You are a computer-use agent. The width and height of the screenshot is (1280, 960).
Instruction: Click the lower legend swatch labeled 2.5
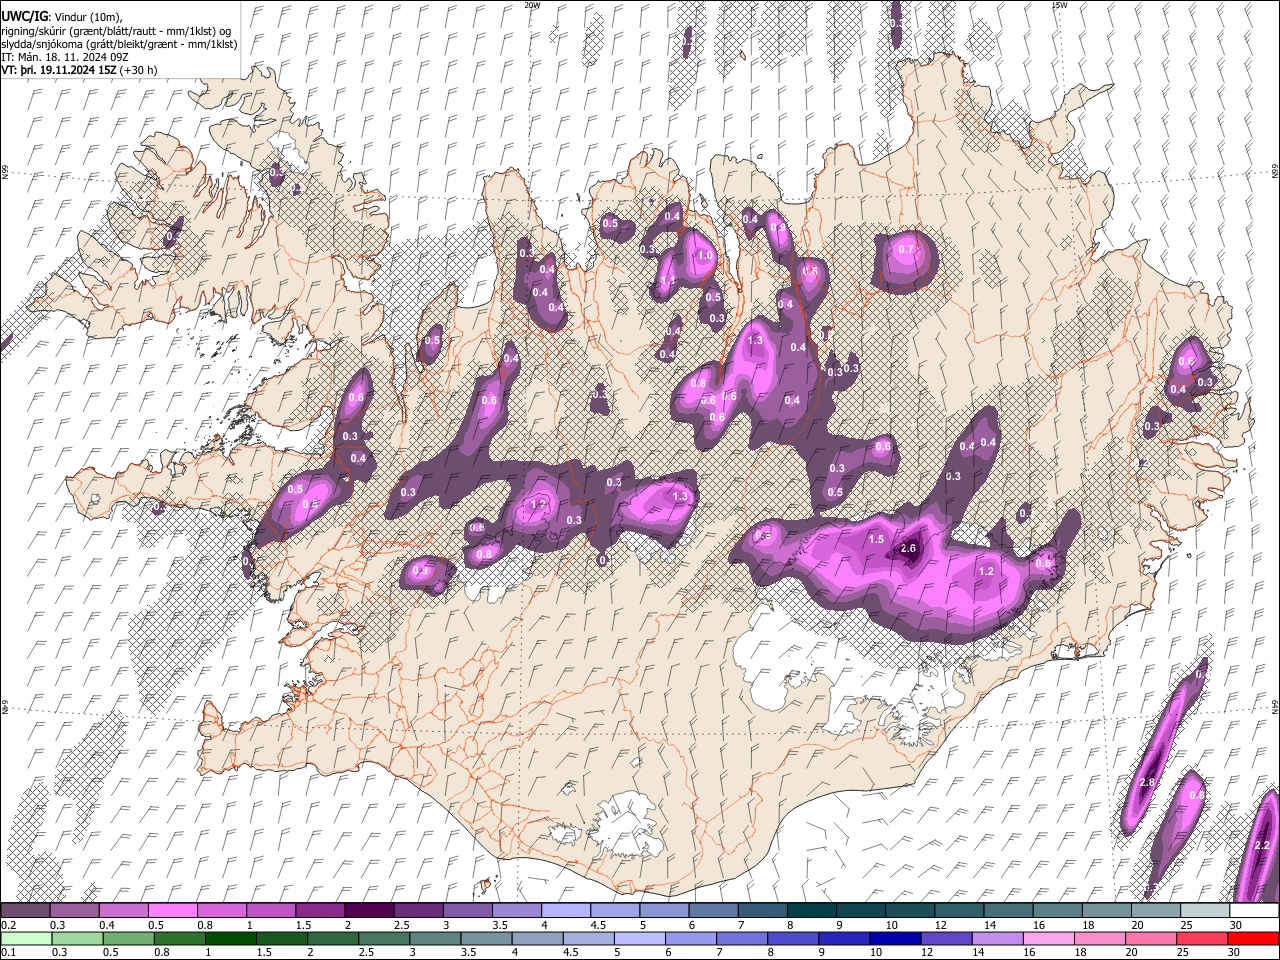click(x=382, y=938)
